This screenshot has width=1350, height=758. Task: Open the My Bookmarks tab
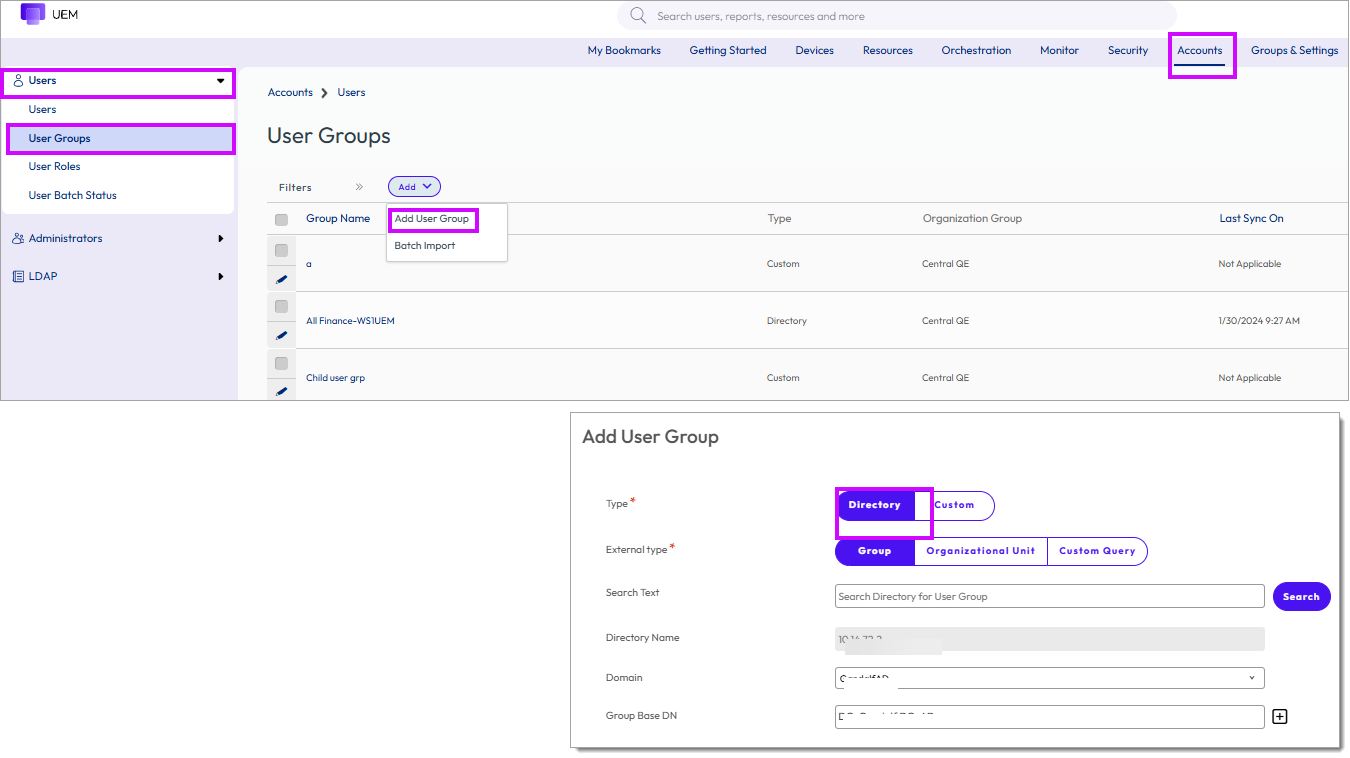624,51
